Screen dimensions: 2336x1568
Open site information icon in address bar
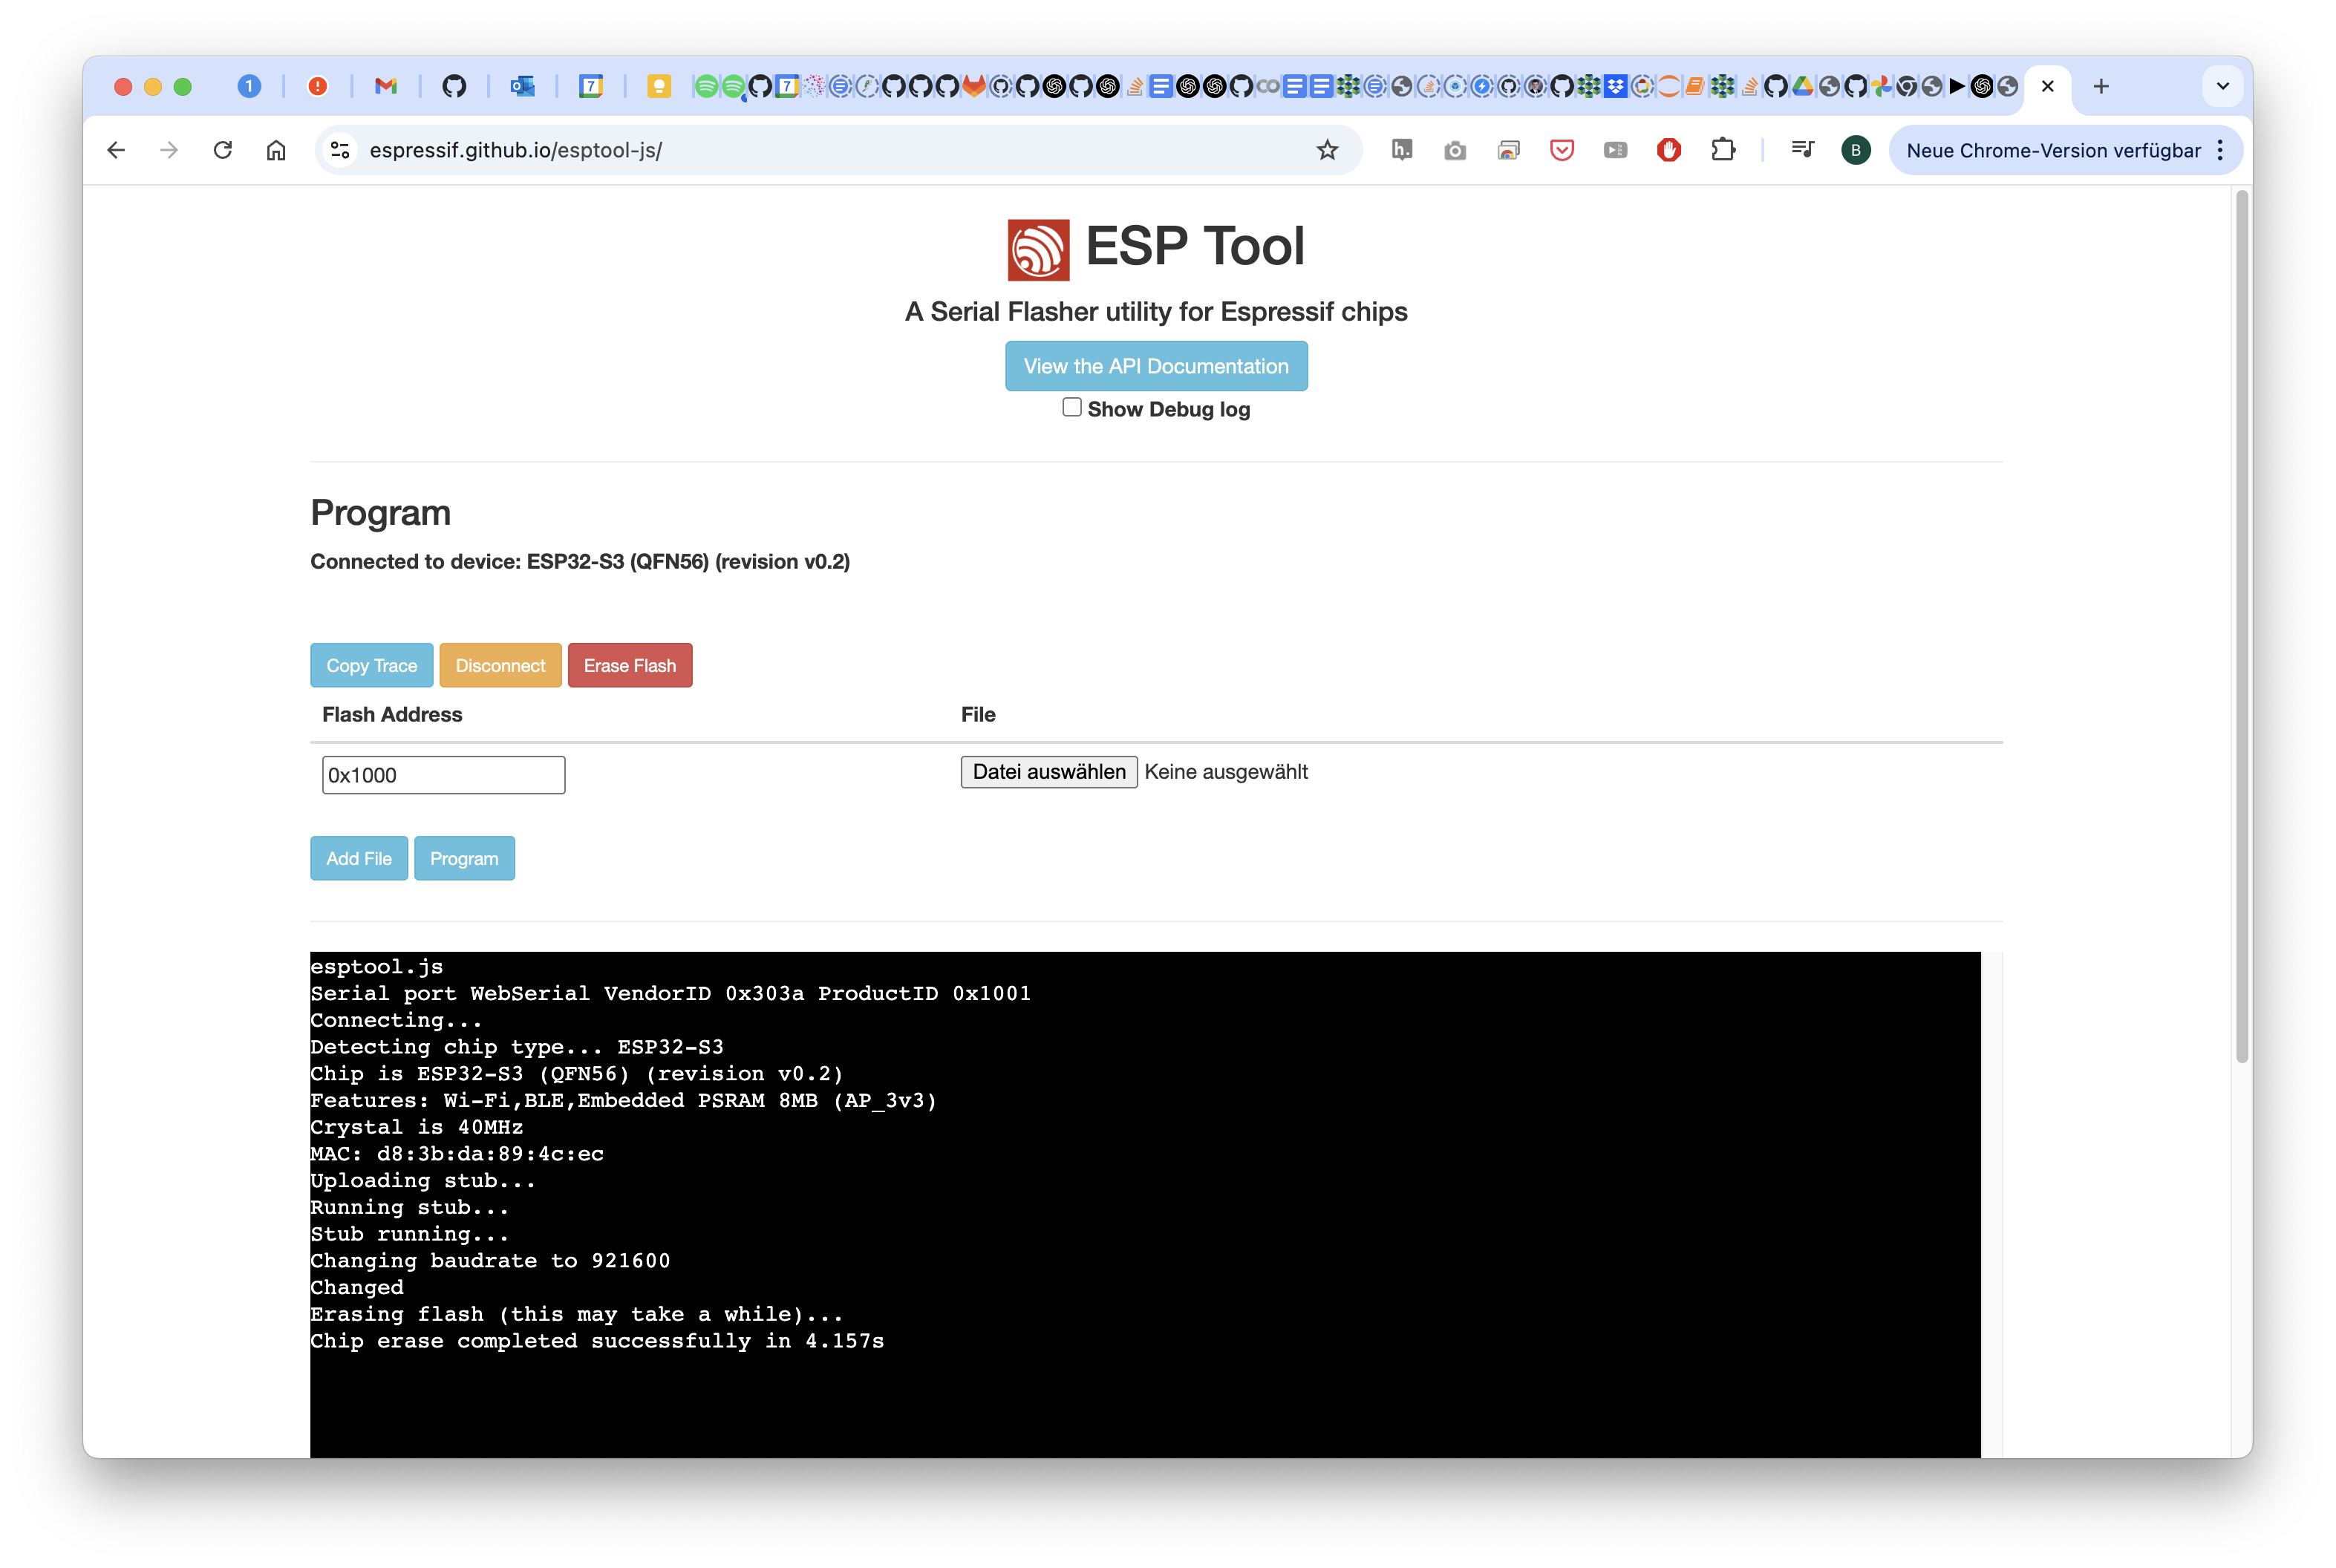(340, 150)
